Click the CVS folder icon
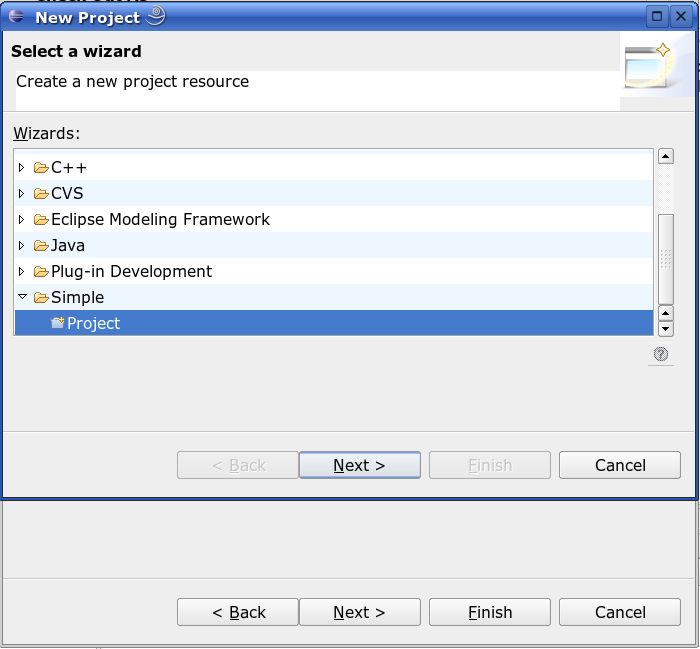The height and width of the screenshot is (649, 700). [41, 194]
